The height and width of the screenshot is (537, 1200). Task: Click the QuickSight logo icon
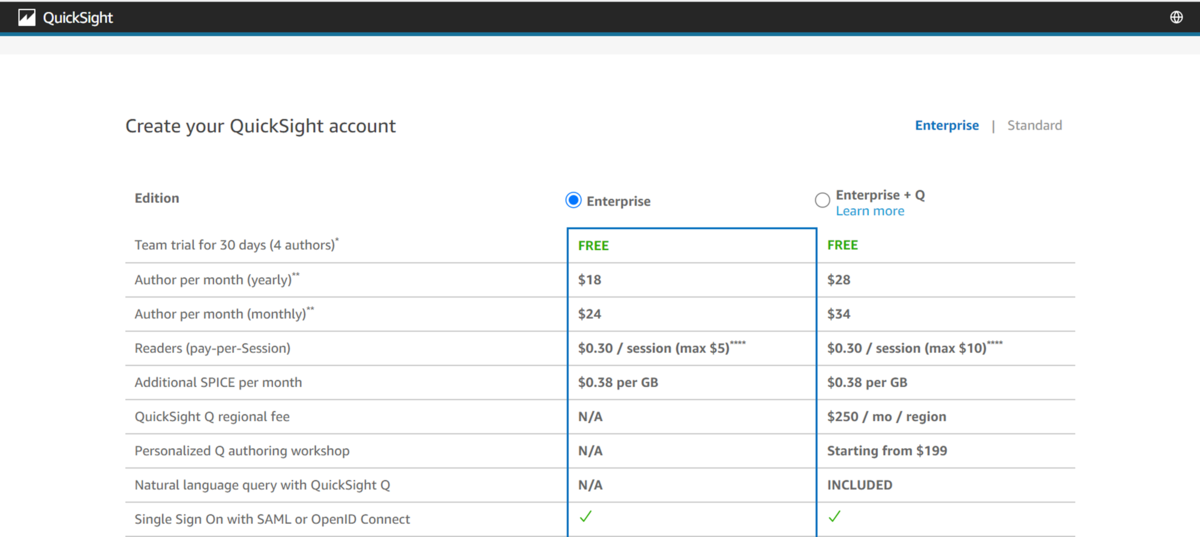coord(27,17)
